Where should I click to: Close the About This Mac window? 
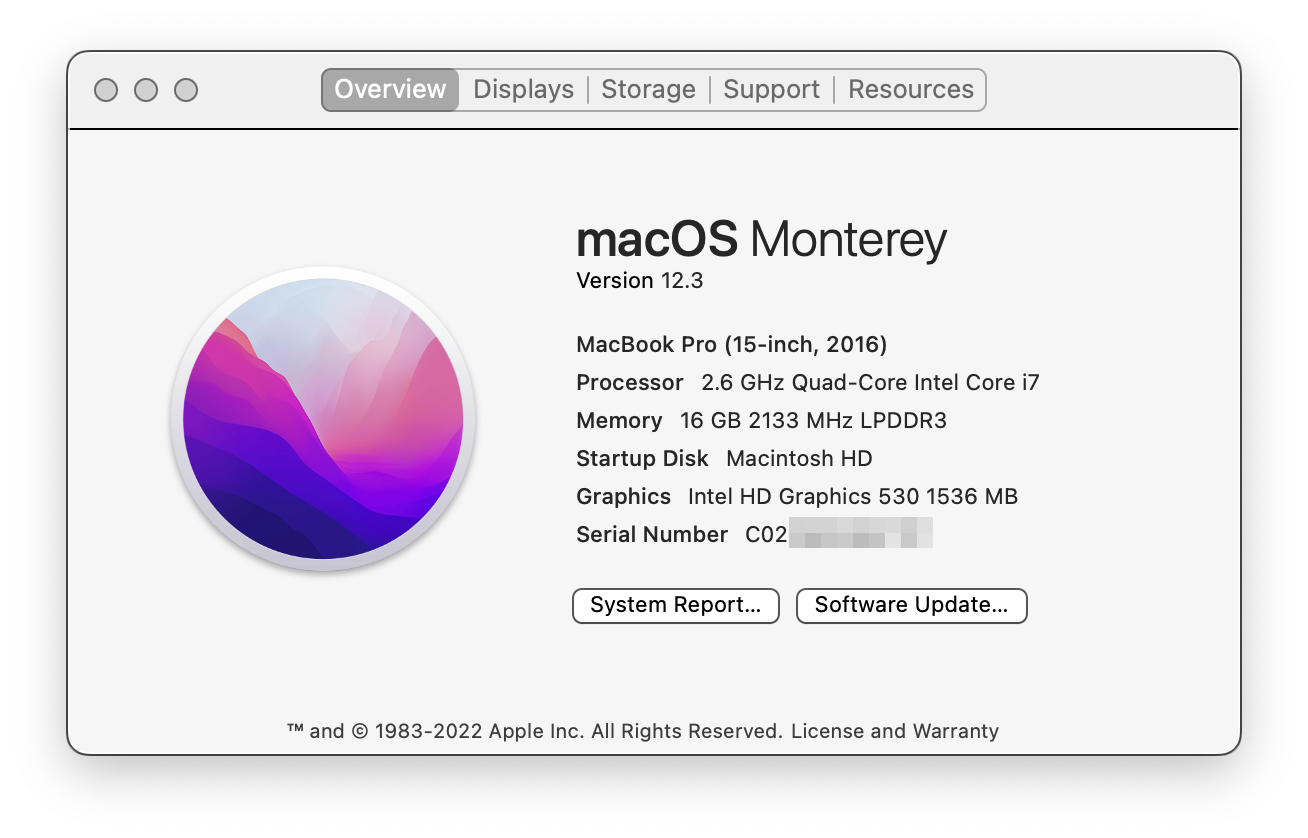click(x=106, y=90)
